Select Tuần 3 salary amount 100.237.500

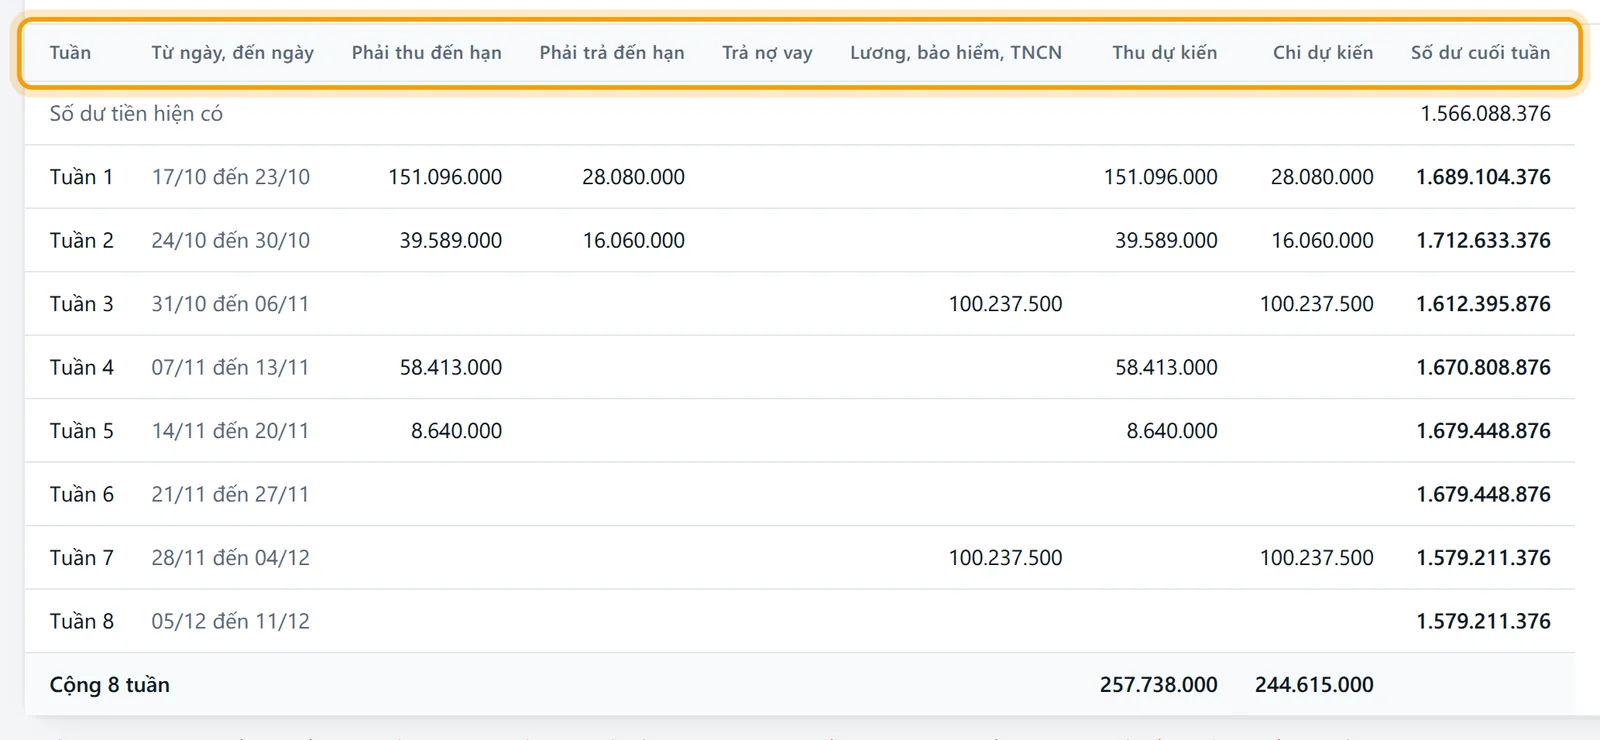click(x=1005, y=304)
